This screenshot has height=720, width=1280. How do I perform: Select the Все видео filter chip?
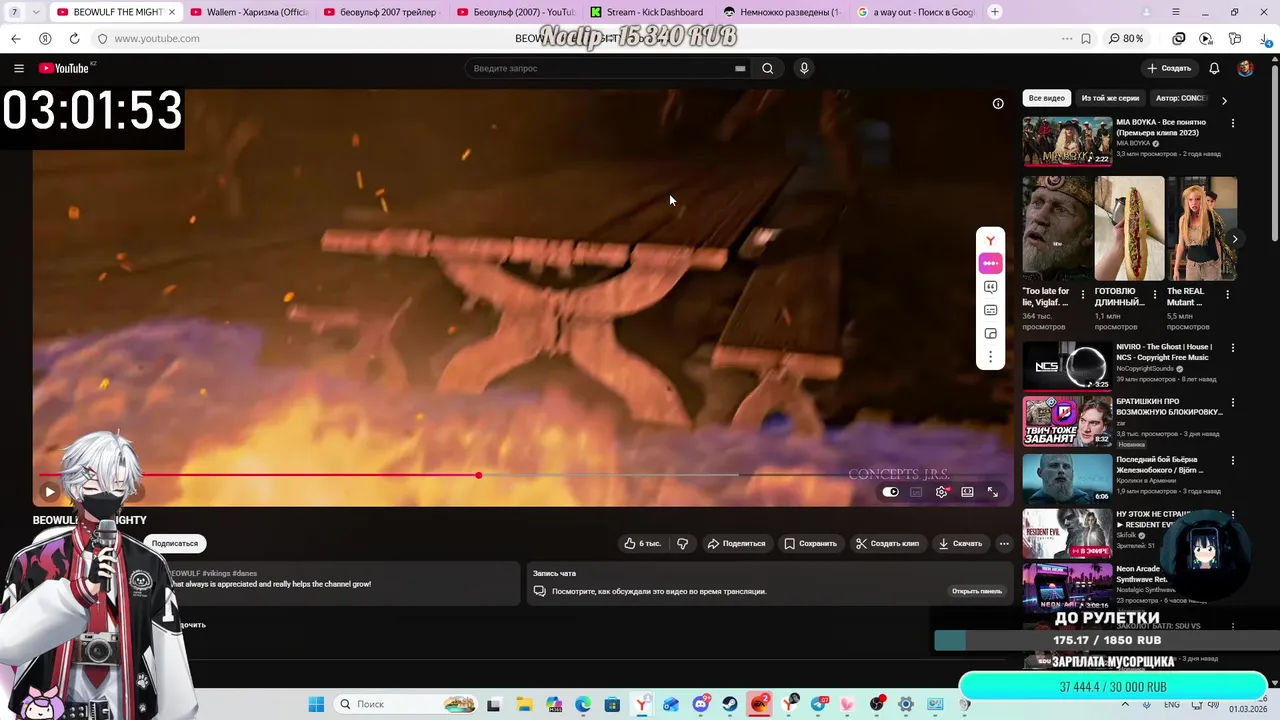point(1047,98)
